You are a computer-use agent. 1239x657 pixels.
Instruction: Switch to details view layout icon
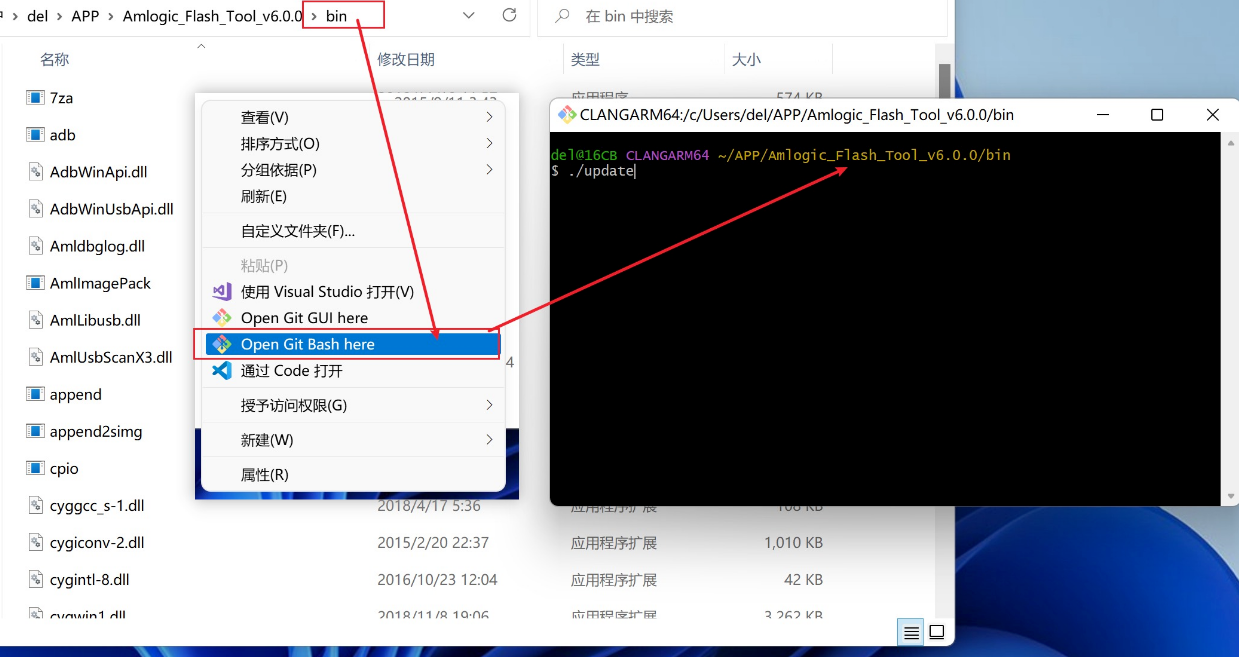pyautogui.click(x=911, y=632)
